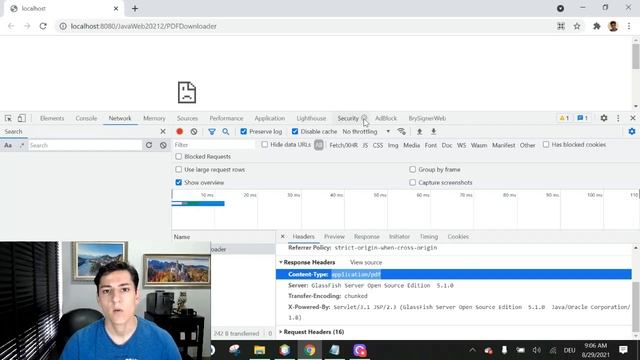Viewport: 640px width, 360px height.
Task: Open the Chrome profile avatar
Action: [613, 26]
